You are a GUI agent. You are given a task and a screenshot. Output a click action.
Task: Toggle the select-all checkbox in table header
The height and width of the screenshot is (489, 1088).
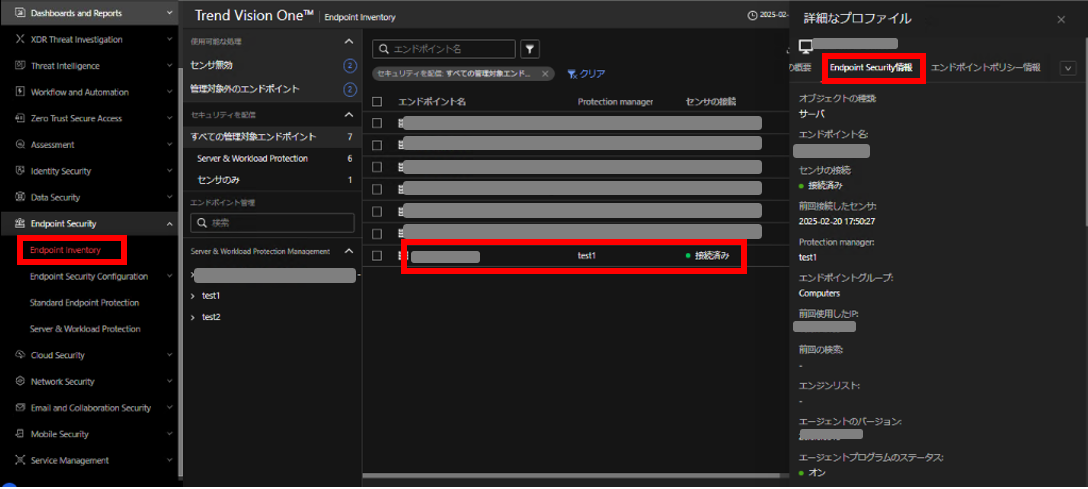click(x=377, y=102)
